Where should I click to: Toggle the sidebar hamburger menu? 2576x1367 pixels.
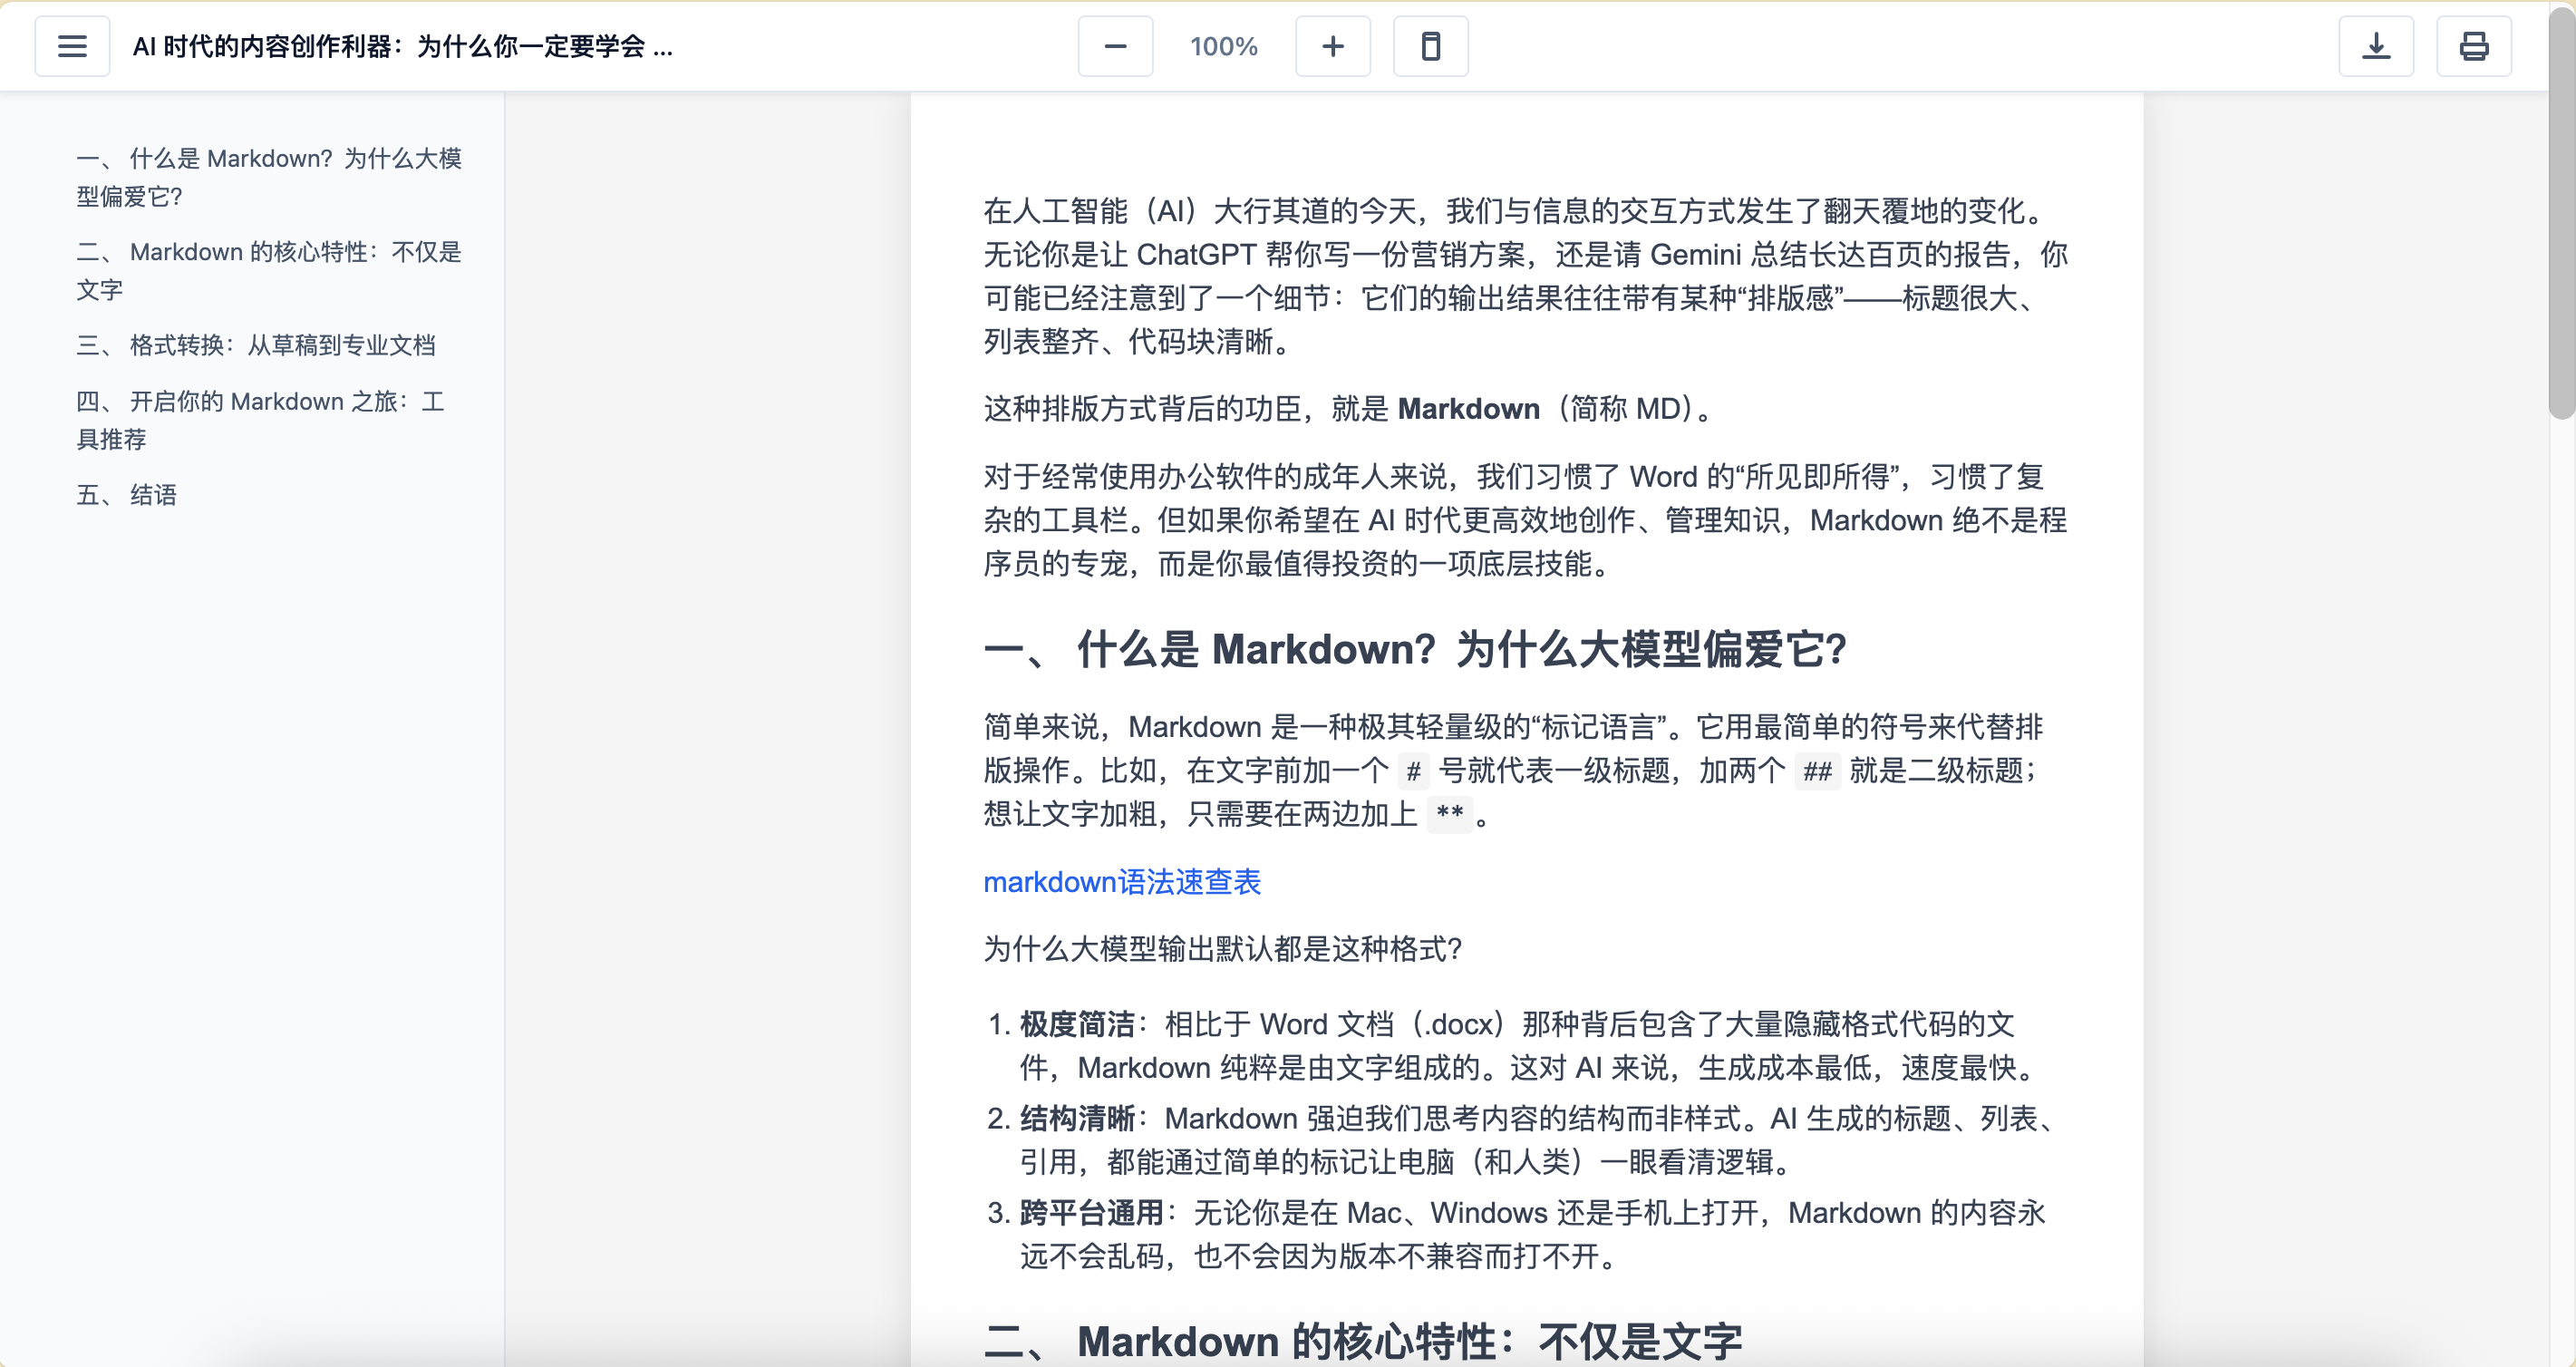click(x=72, y=46)
